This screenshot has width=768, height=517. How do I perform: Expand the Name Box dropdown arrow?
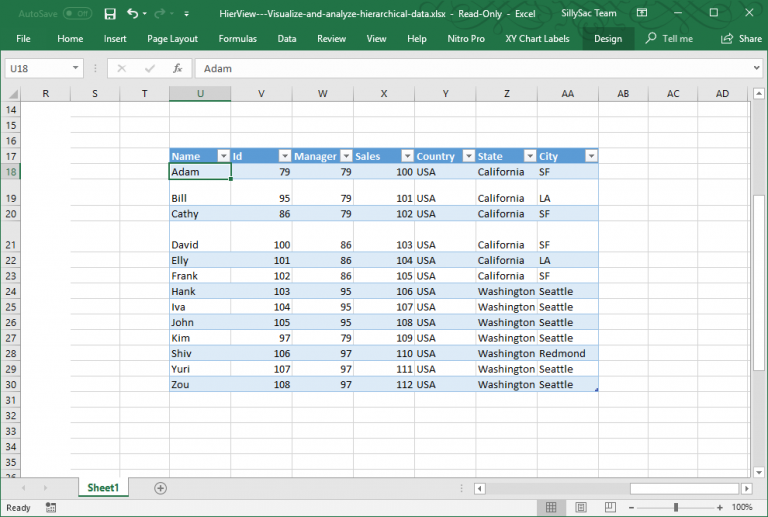click(x=76, y=68)
